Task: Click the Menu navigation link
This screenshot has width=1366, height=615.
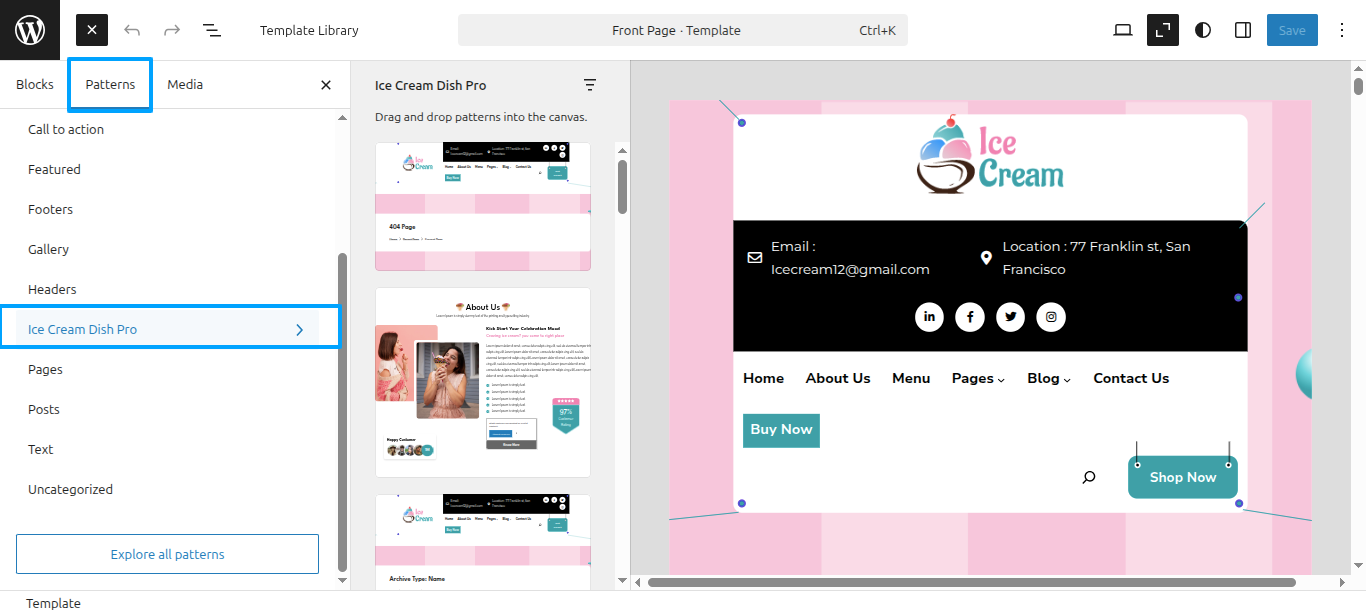Action: pos(911,378)
